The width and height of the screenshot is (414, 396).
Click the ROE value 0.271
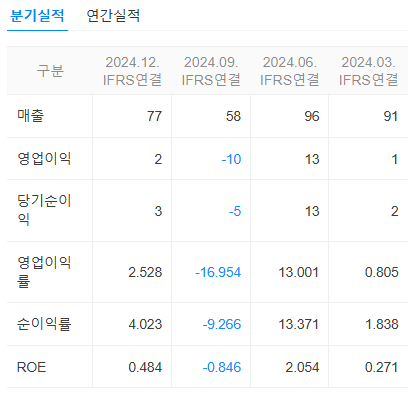[x=382, y=367]
